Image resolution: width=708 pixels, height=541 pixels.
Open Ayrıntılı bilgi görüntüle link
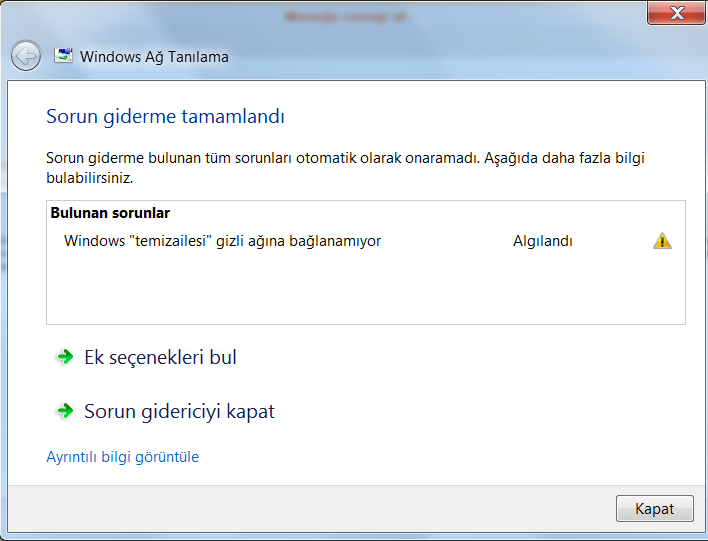[x=122, y=457]
